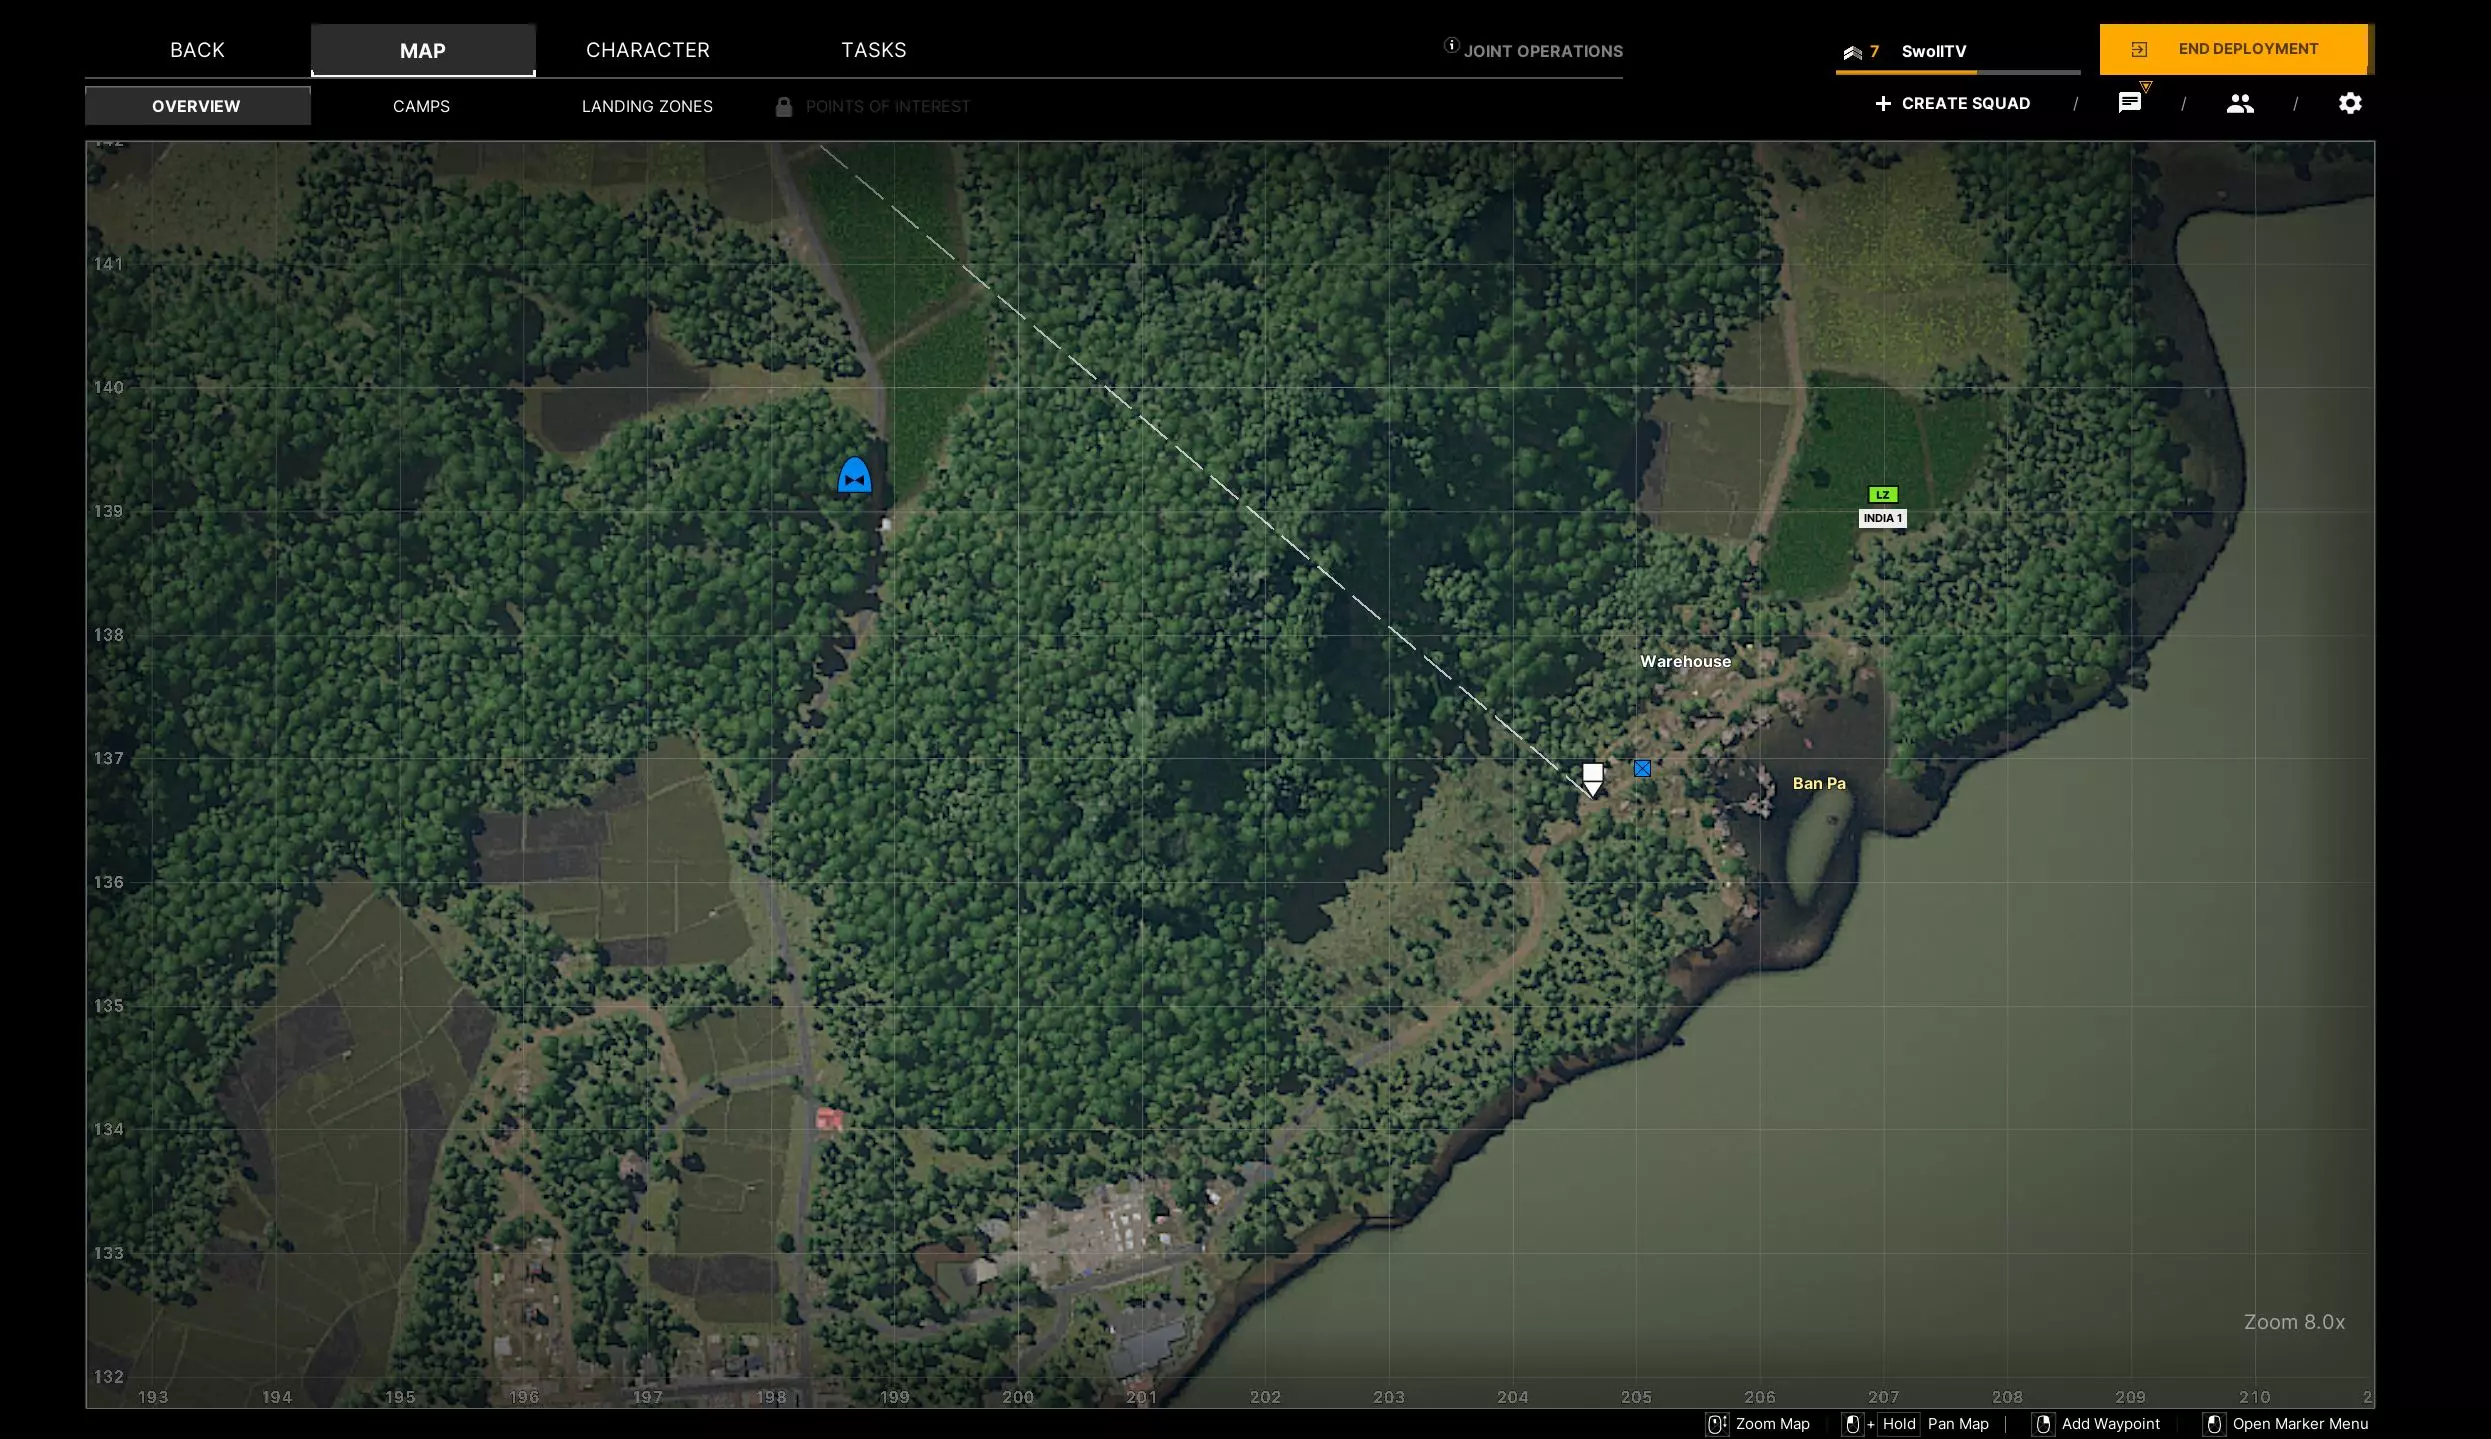Screen dimensions: 2491x1439
Task: Select the blue square objective marker
Action: tap(1642, 768)
